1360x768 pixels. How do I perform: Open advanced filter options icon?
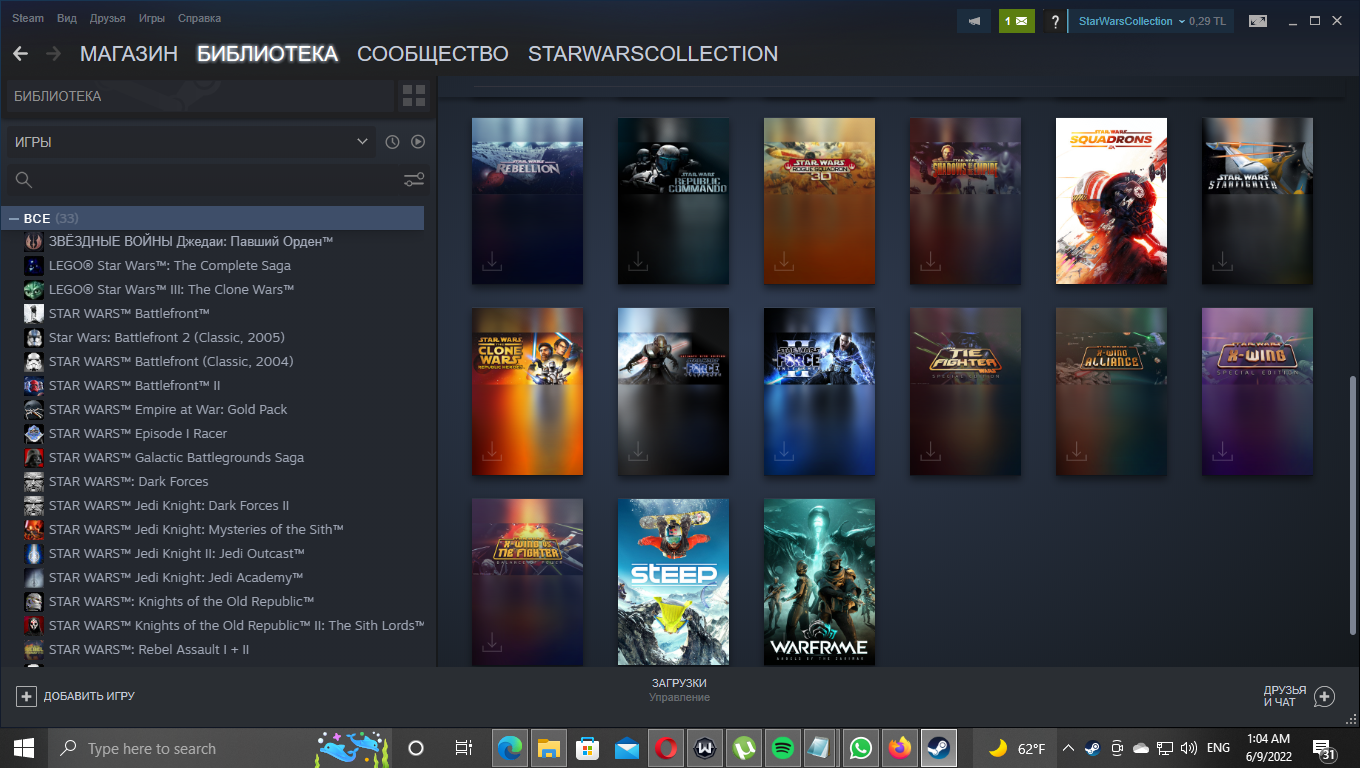click(x=414, y=180)
